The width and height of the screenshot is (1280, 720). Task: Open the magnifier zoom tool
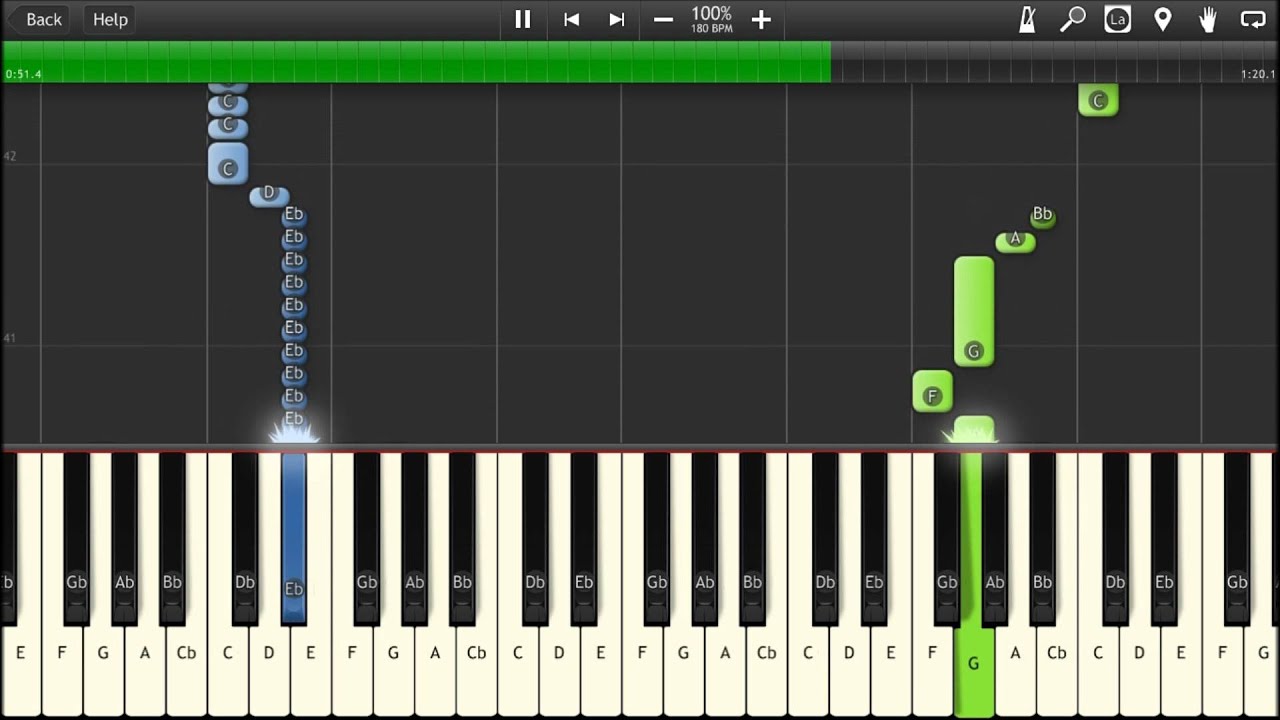(1073, 19)
